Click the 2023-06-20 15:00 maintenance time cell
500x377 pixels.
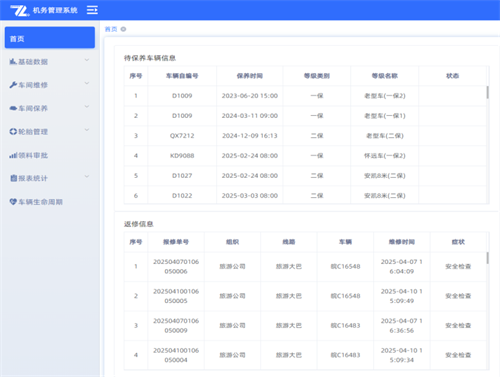(250, 96)
